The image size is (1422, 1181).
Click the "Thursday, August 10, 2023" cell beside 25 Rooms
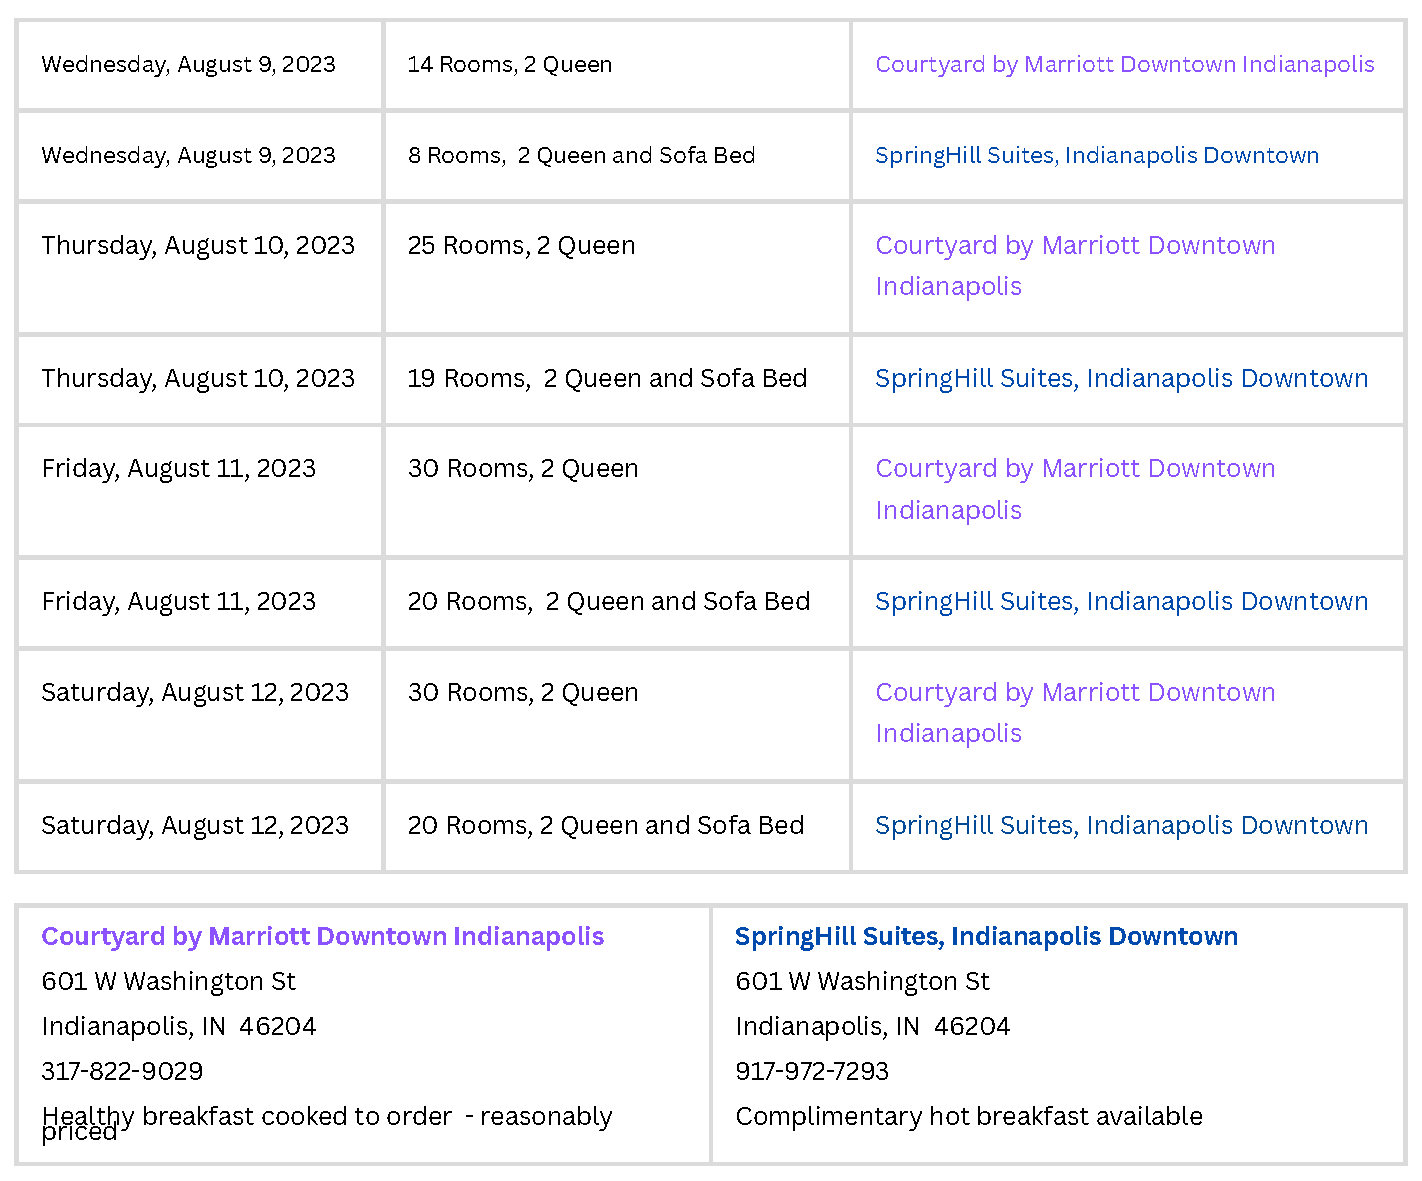point(198,246)
